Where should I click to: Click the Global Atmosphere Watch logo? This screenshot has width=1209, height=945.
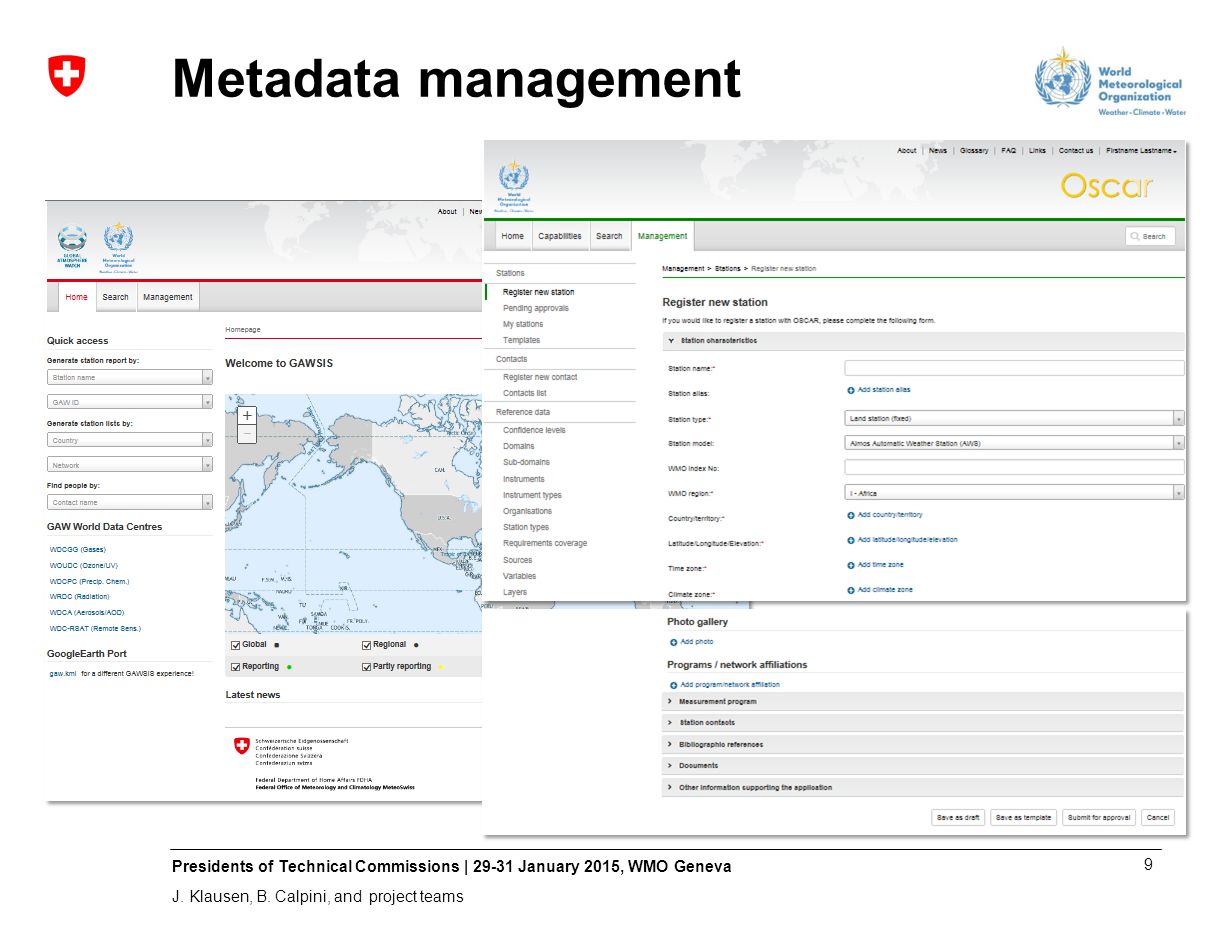[x=72, y=243]
